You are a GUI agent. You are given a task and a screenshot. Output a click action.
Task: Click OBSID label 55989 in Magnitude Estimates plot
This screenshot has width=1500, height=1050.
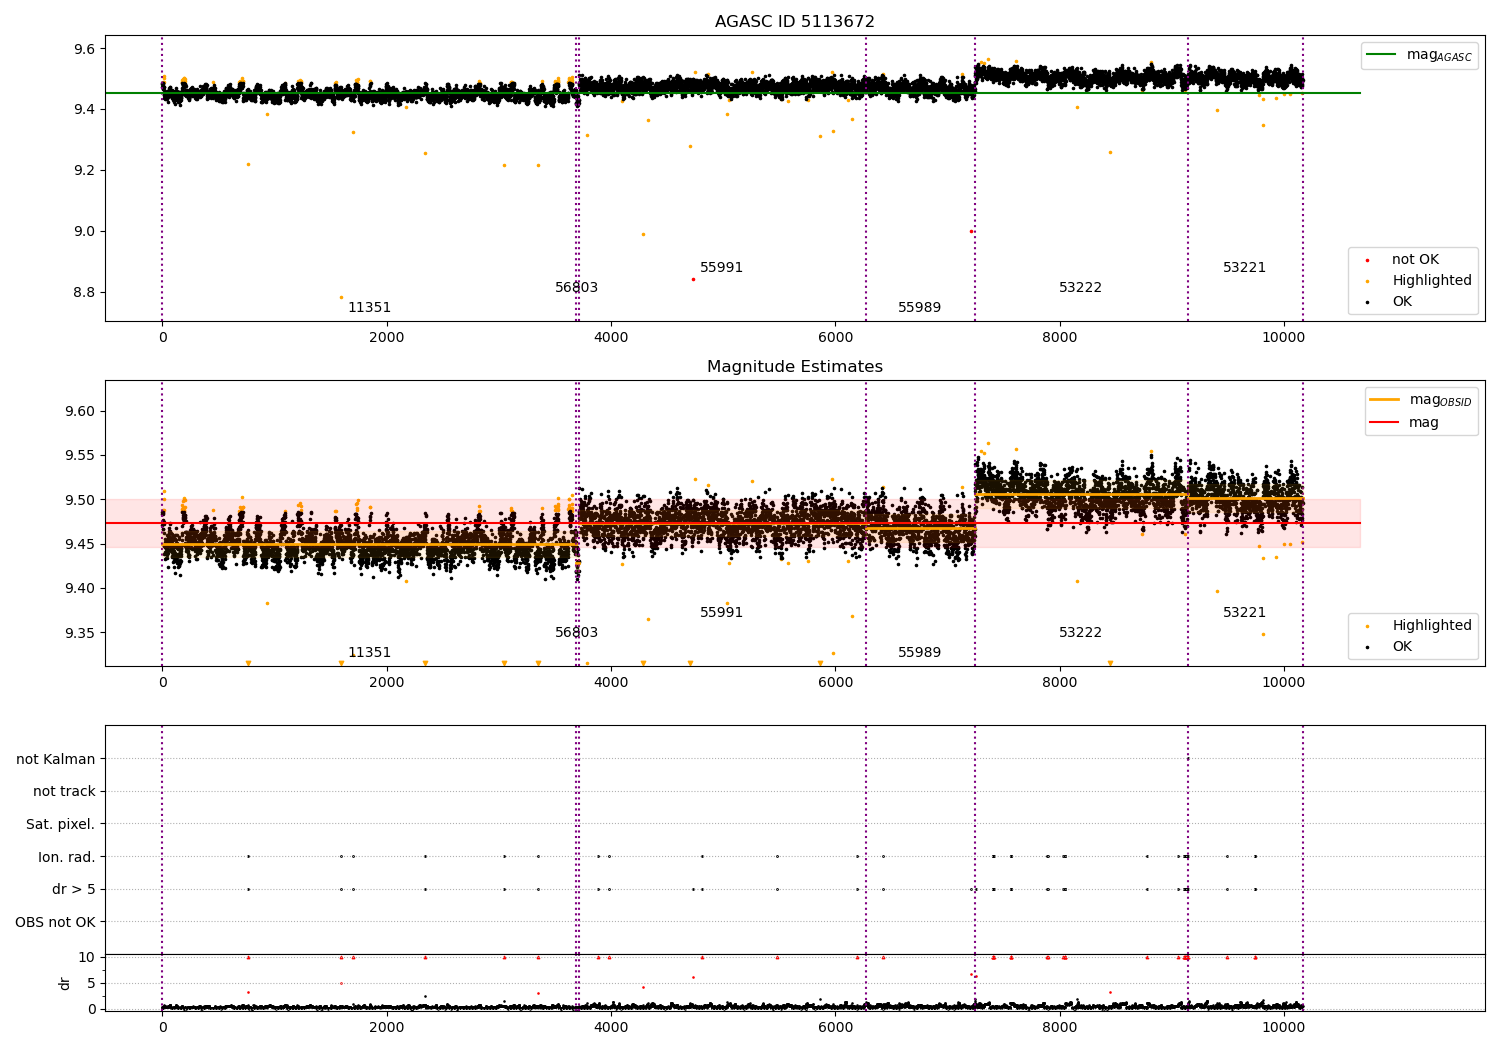tap(919, 653)
